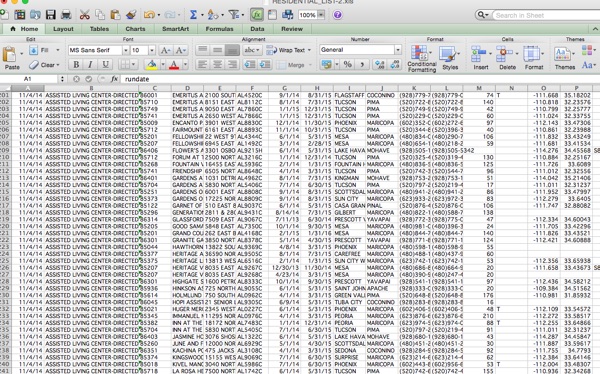Click the Delete cells button
The width and height of the screenshot is (600, 374).
pyautogui.click(x=507, y=58)
